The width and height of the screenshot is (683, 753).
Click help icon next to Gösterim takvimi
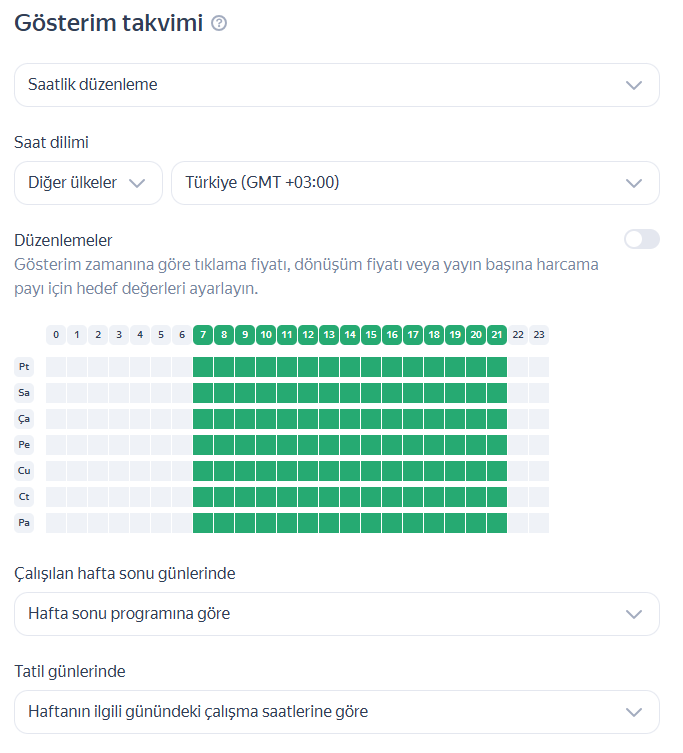click(219, 24)
